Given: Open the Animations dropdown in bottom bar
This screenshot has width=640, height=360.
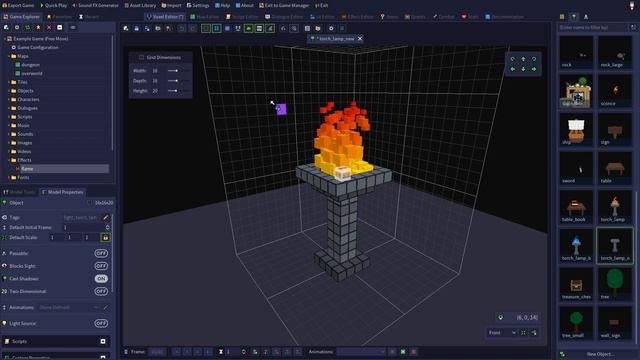Looking at the screenshot, I should (x=361, y=351).
